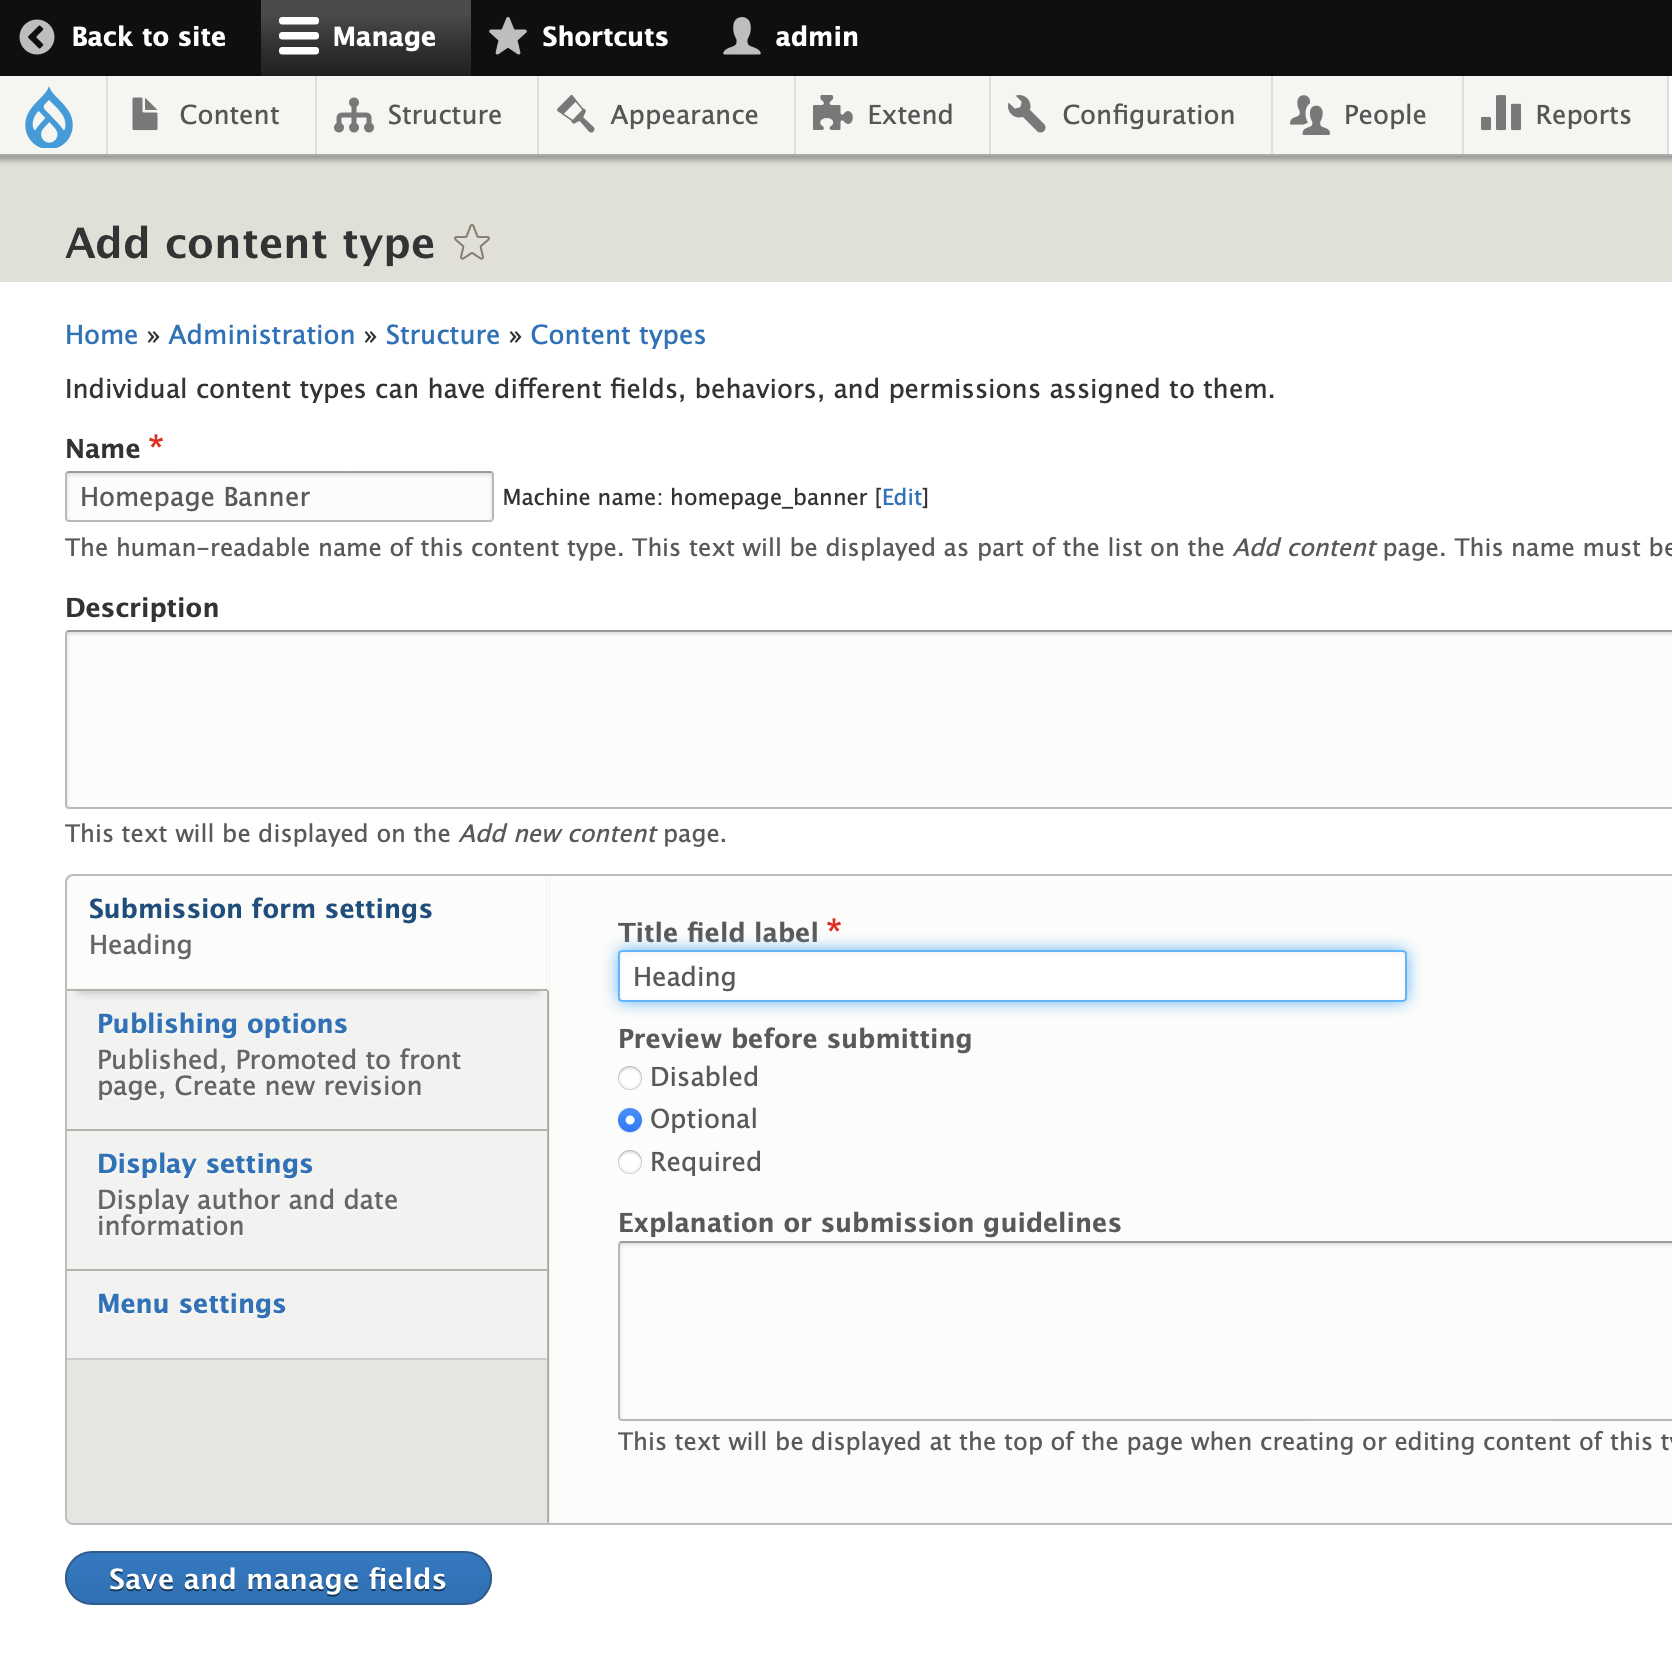Open the Appearance admin menu
The width and height of the screenshot is (1672, 1658).
click(666, 115)
